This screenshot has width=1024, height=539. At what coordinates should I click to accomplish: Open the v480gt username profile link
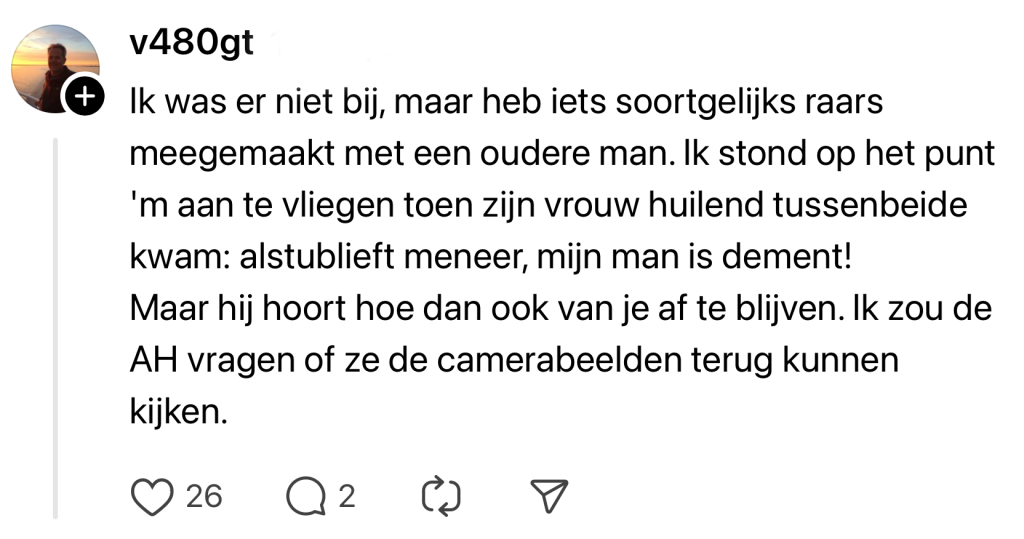pyautogui.click(x=191, y=43)
